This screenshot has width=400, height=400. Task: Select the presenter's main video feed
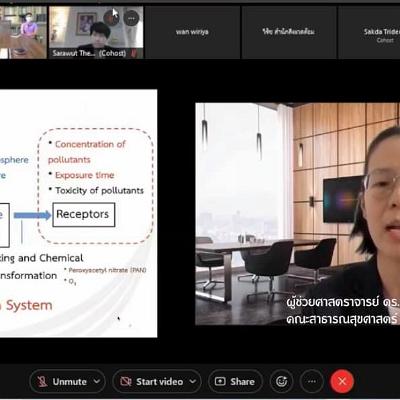point(298,214)
